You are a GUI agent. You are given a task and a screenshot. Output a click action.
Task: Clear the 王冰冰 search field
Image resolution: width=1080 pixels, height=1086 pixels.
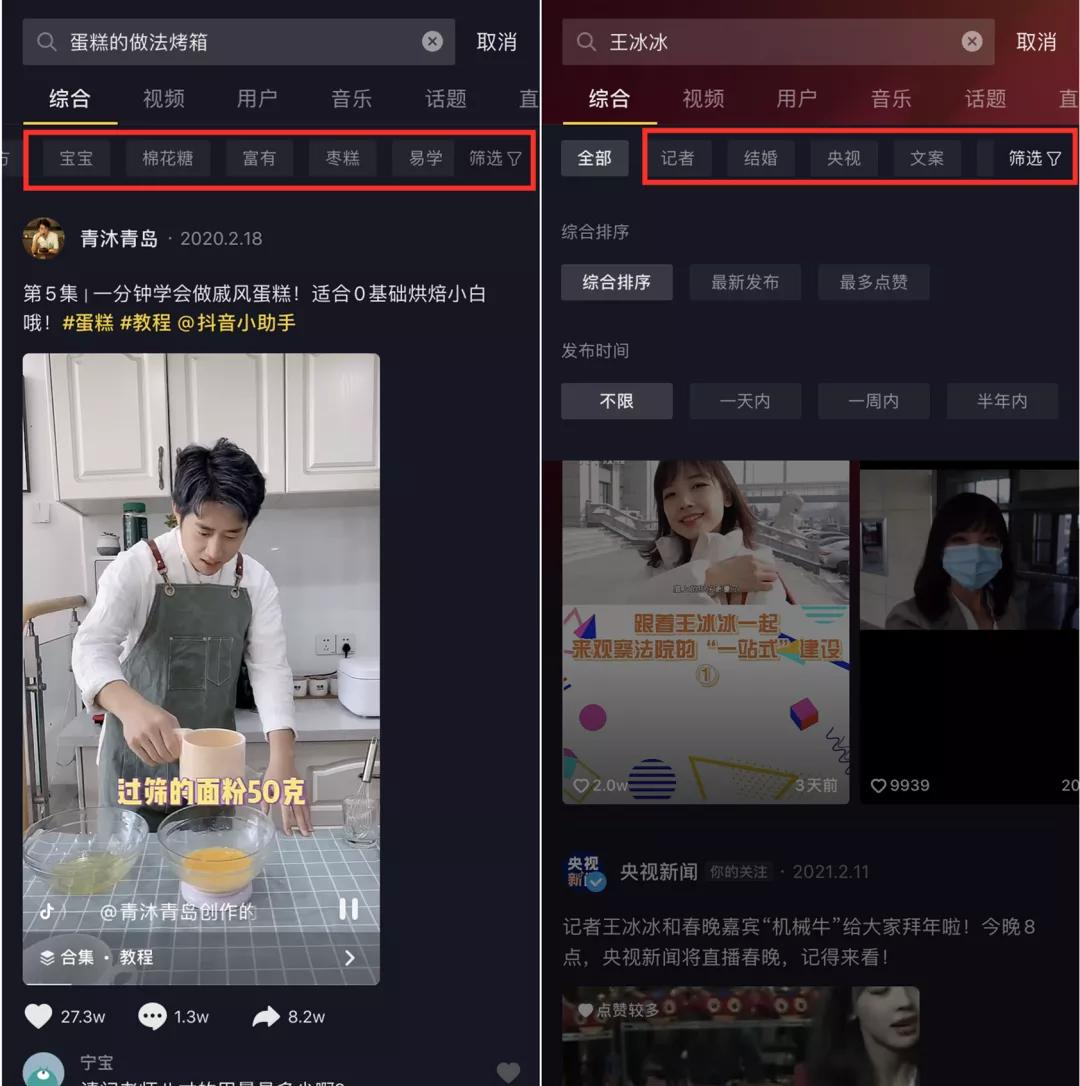pyautogui.click(x=972, y=42)
